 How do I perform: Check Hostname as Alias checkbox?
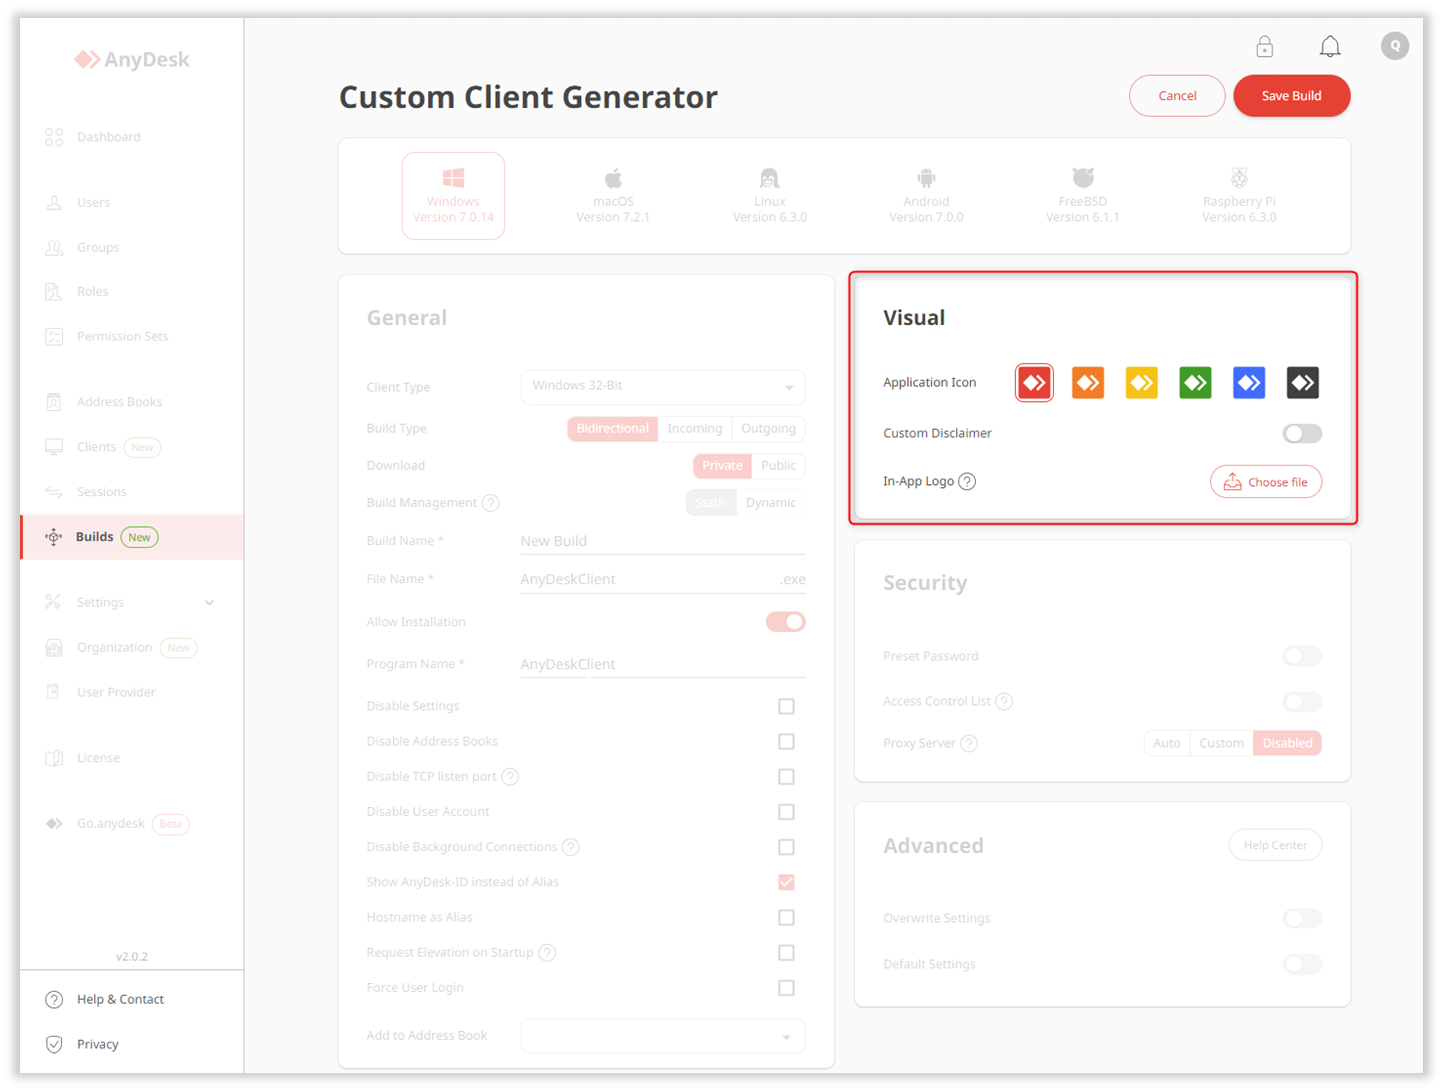[x=786, y=917]
